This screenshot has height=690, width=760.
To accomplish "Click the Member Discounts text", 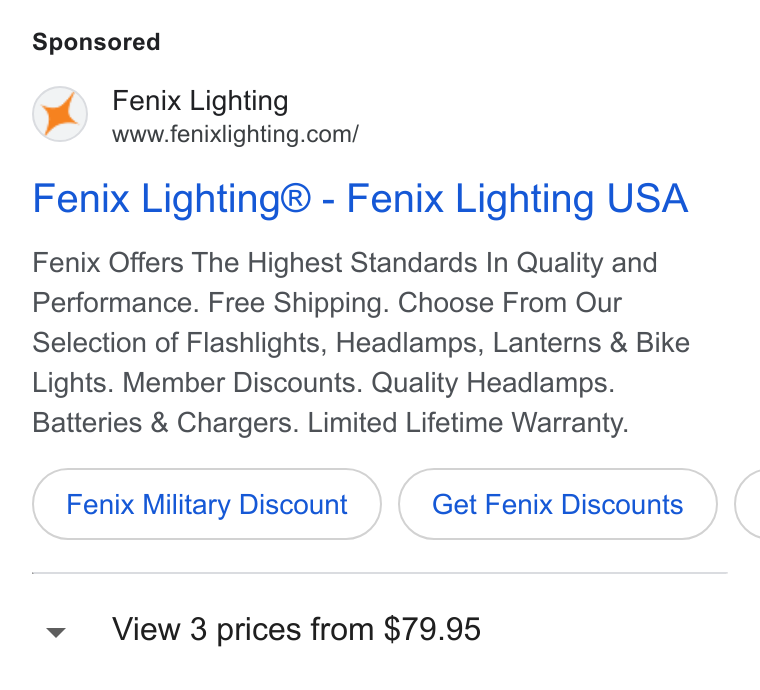I will [x=242, y=383].
